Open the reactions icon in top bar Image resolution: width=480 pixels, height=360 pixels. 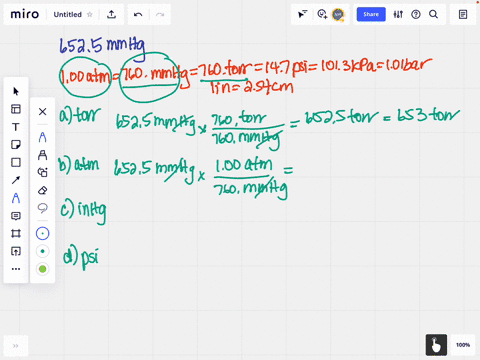322,14
